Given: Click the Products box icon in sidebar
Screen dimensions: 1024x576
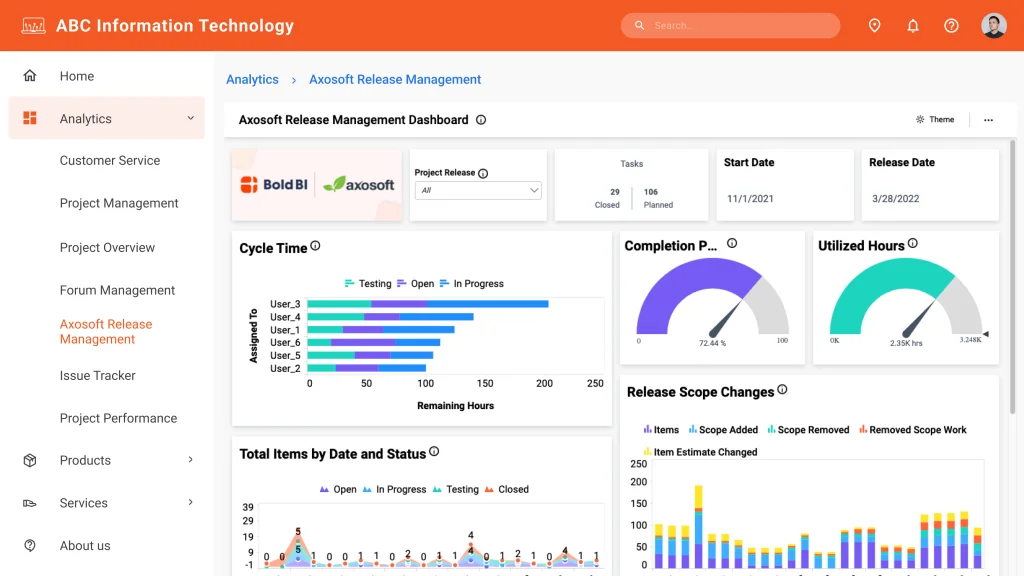Looking at the screenshot, I should [x=30, y=460].
